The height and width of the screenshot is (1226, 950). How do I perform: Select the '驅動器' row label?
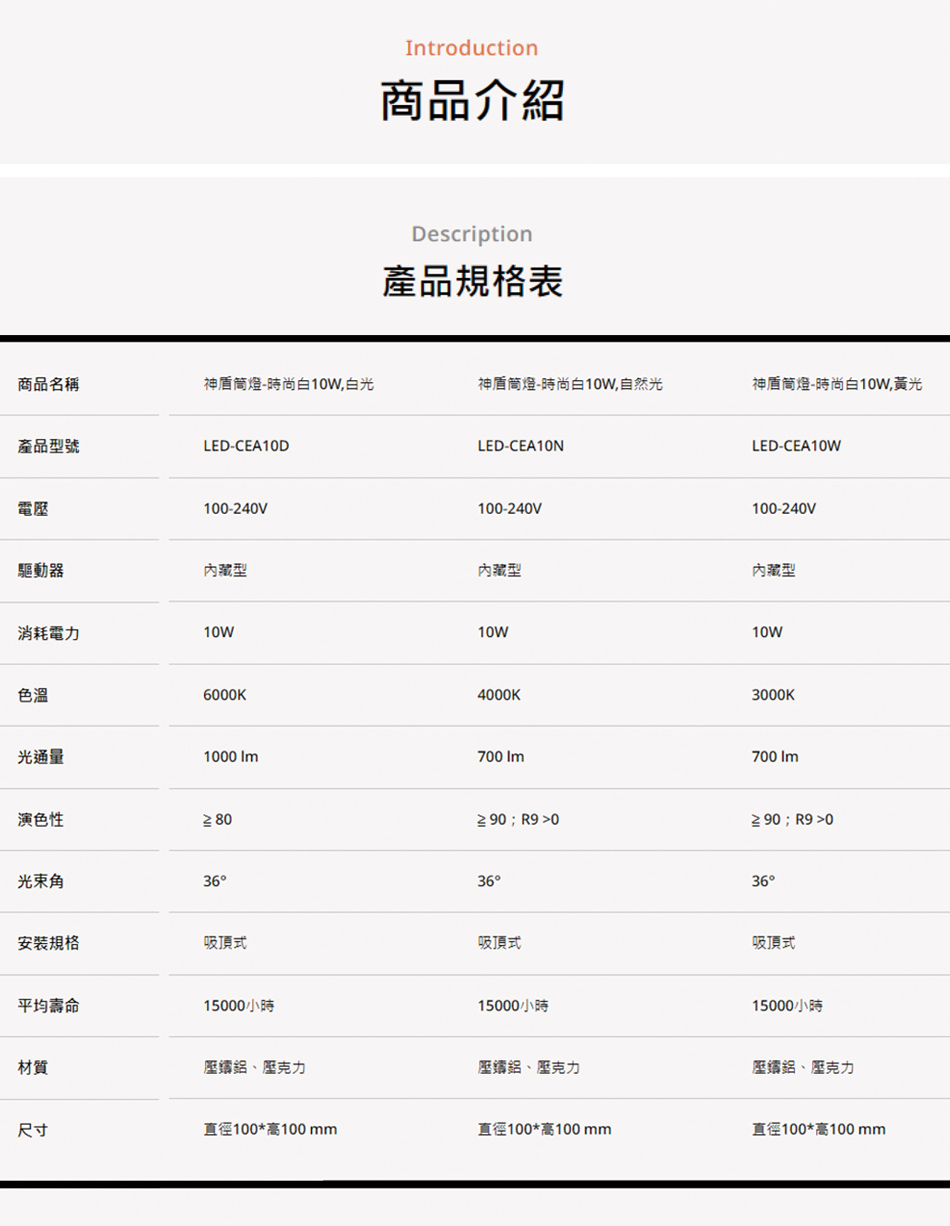[x=41, y=570]
